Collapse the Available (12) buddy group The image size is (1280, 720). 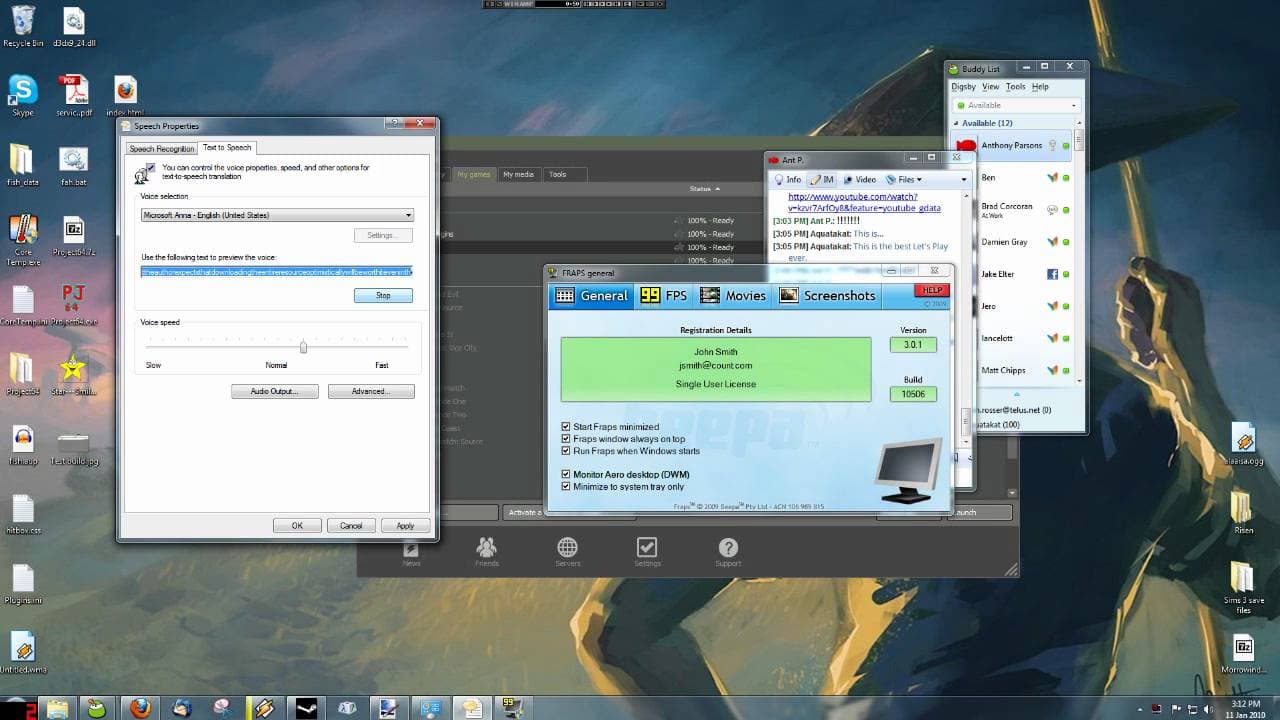pyautogui.click(x=956, y=123)
